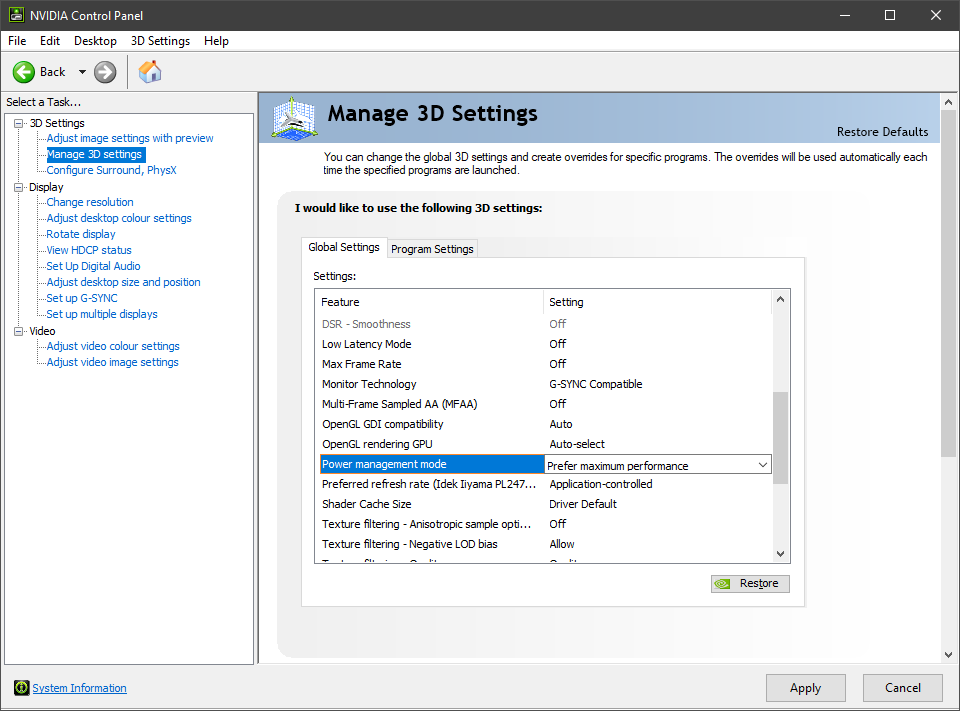Select the OpenGL rendering GPU row

[x=544, y=444]
